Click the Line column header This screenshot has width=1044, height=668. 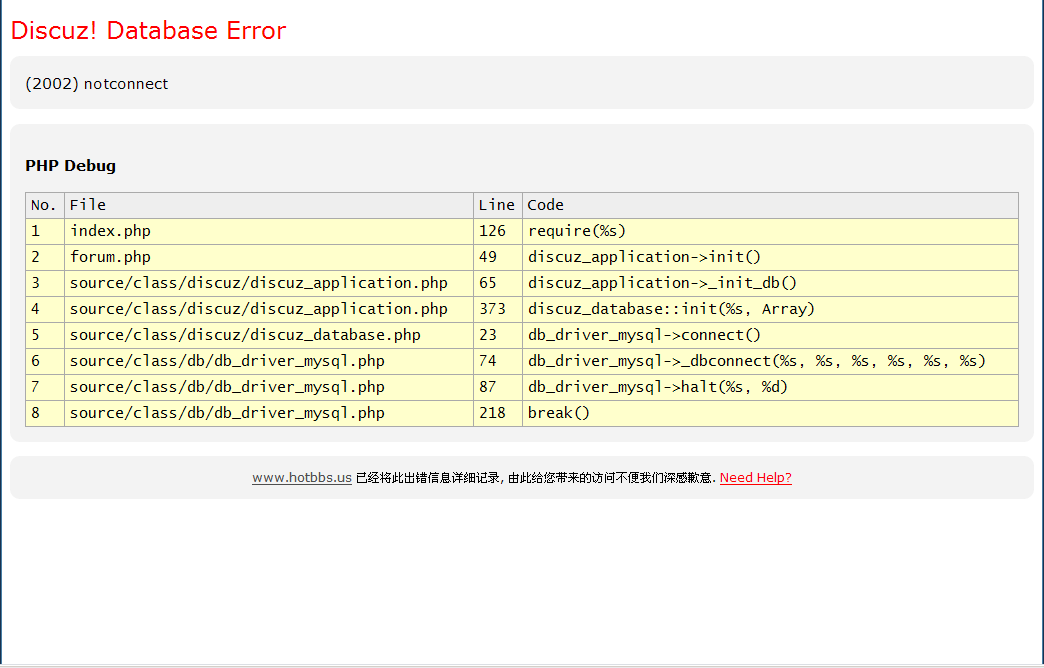(x=497, y=205)
